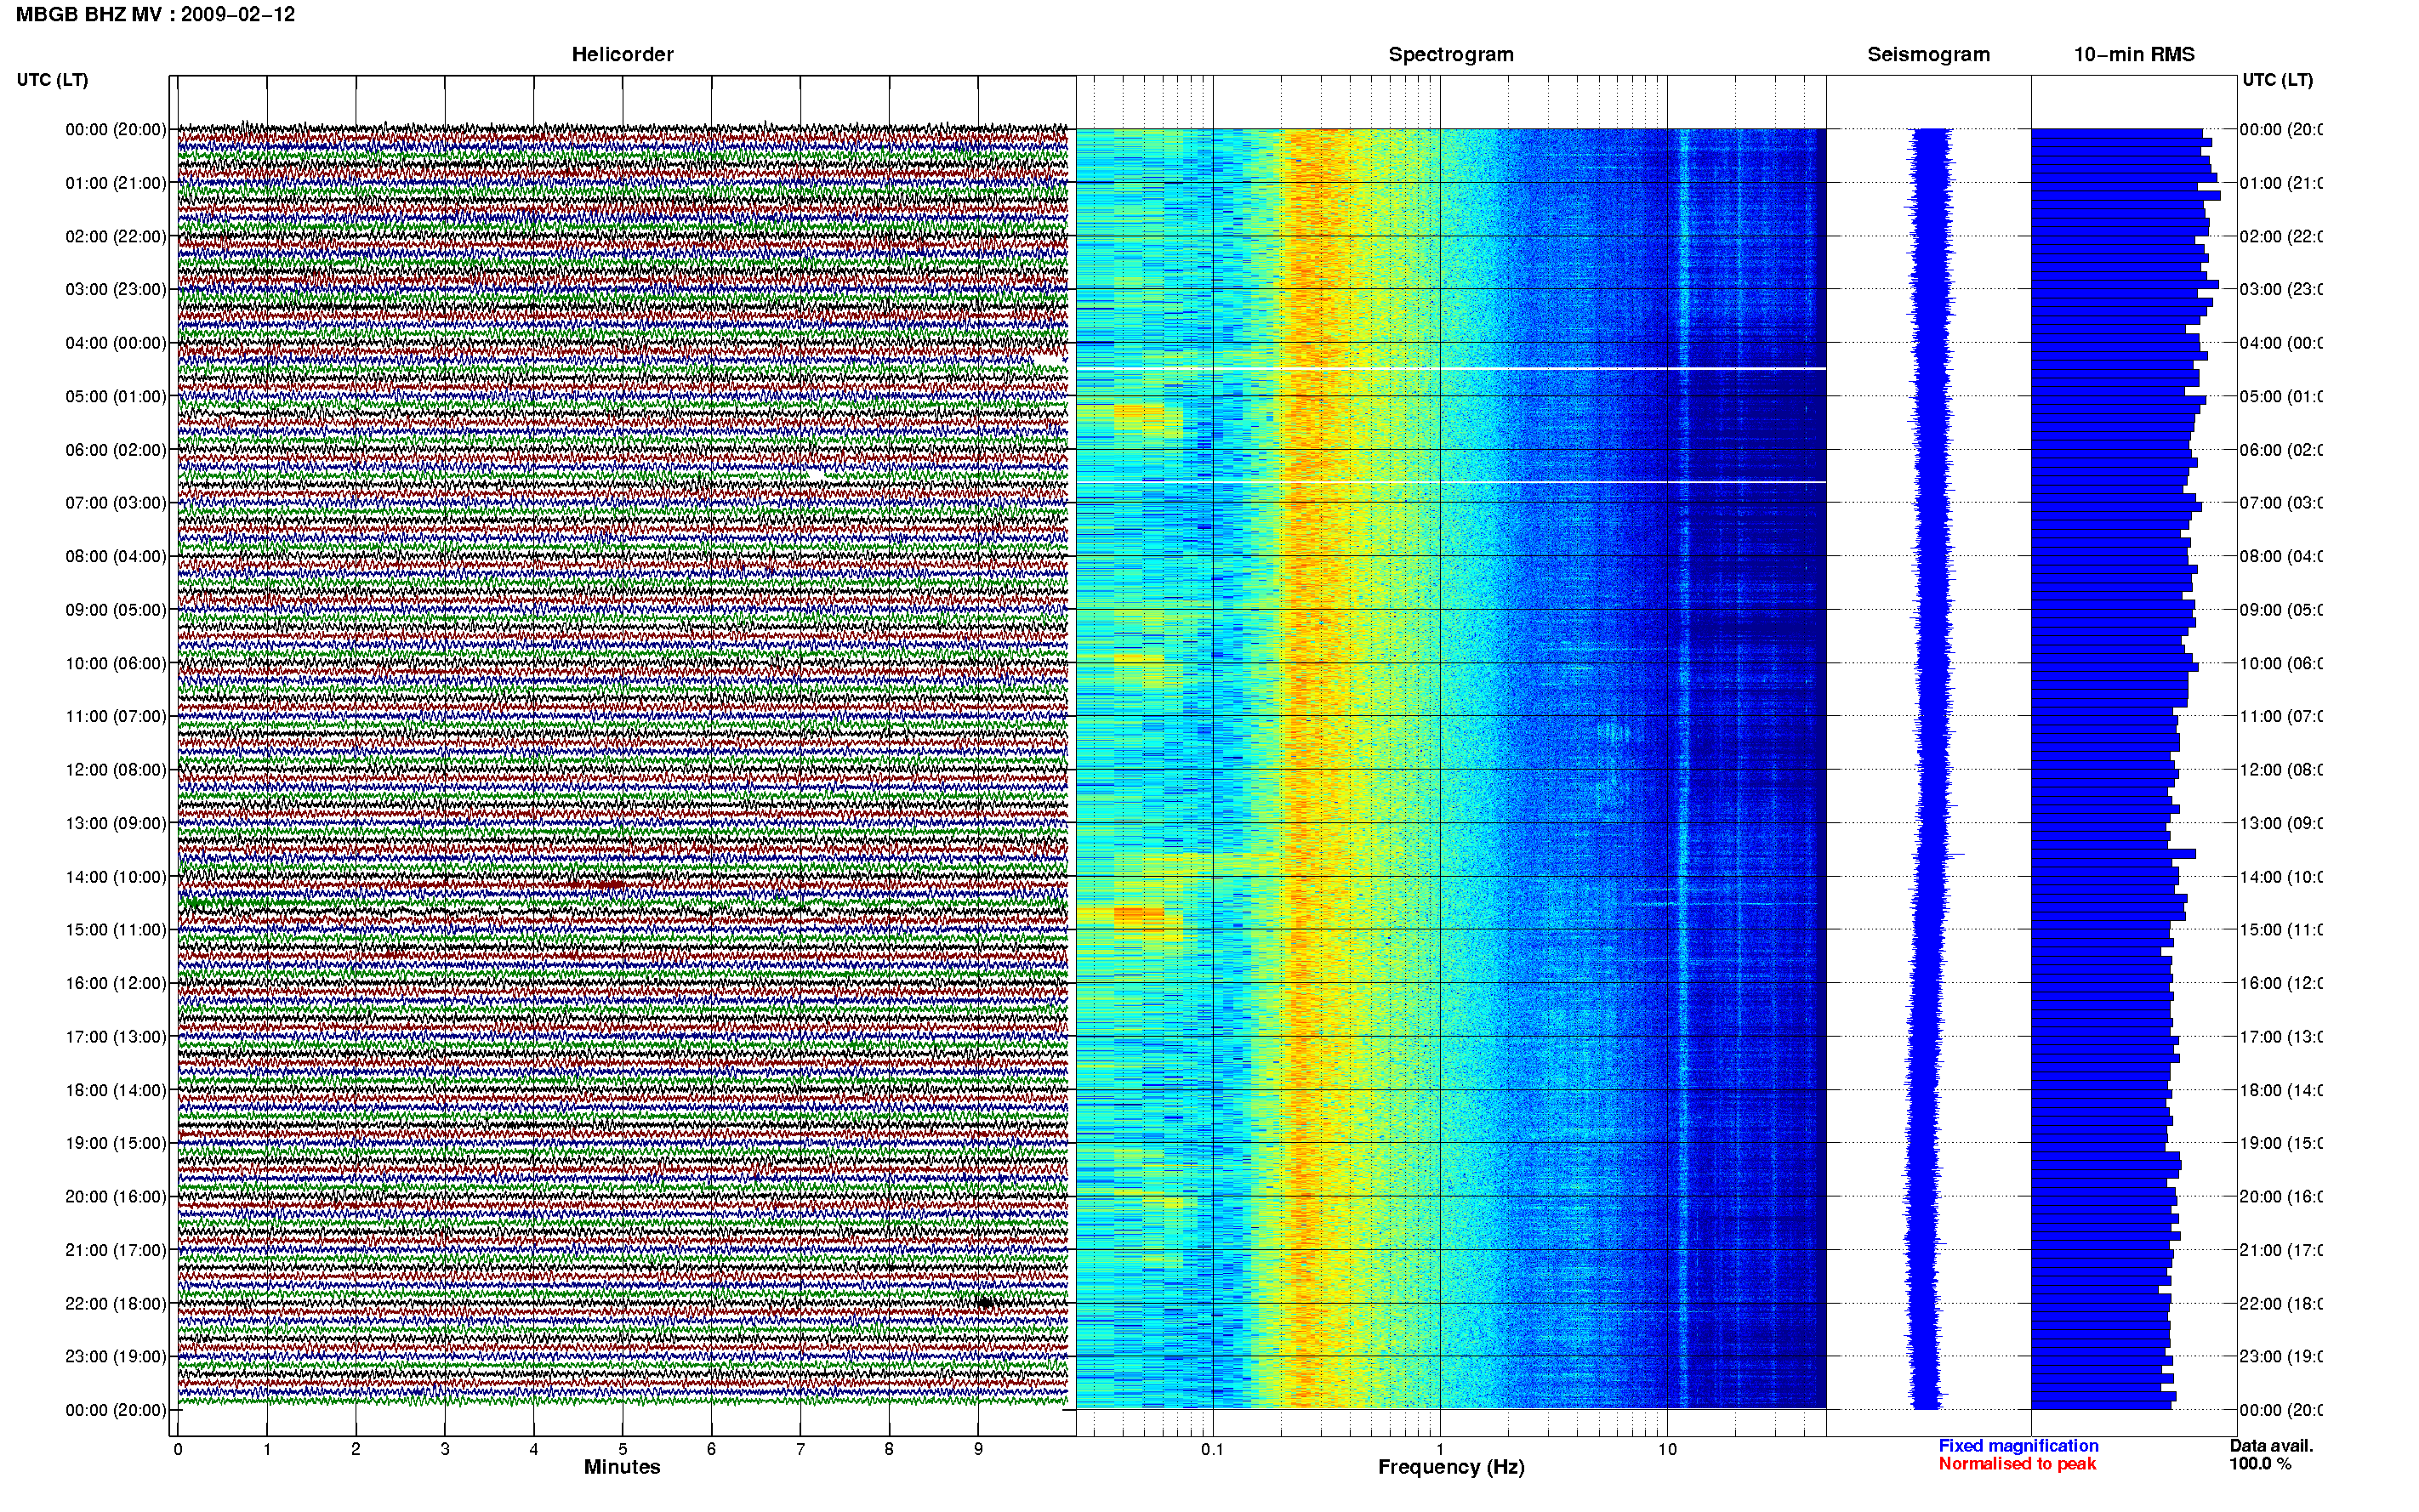2419x1512 pixels.
Task: Click the left '16:00 (12:00)' time label
Action: pyautogui.click(x=116, y=983)
